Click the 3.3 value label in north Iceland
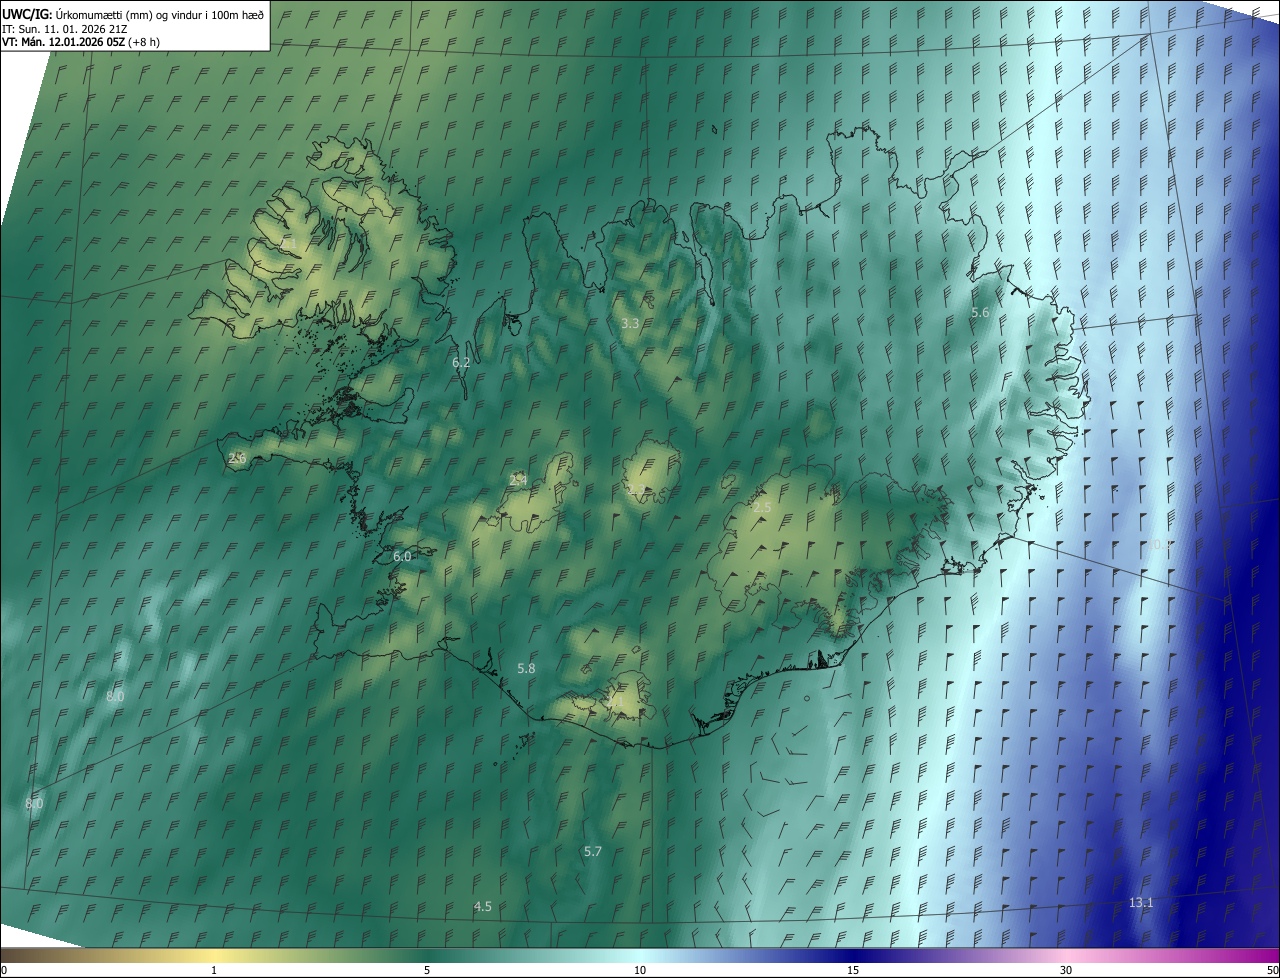The width and height of the screenshot is (1280, 978). 630,324
